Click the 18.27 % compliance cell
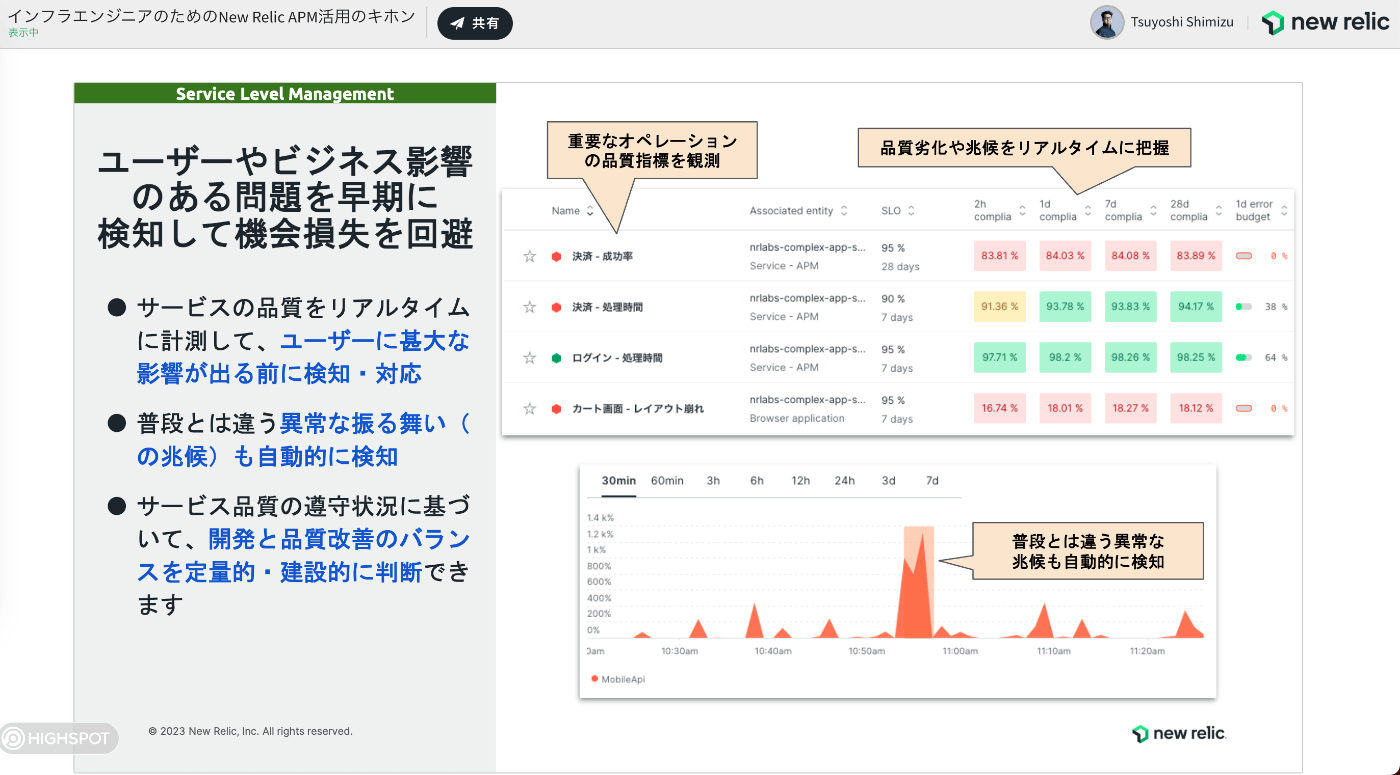Viewport: 1400px width, 775px height. (x=1131, y=408)
